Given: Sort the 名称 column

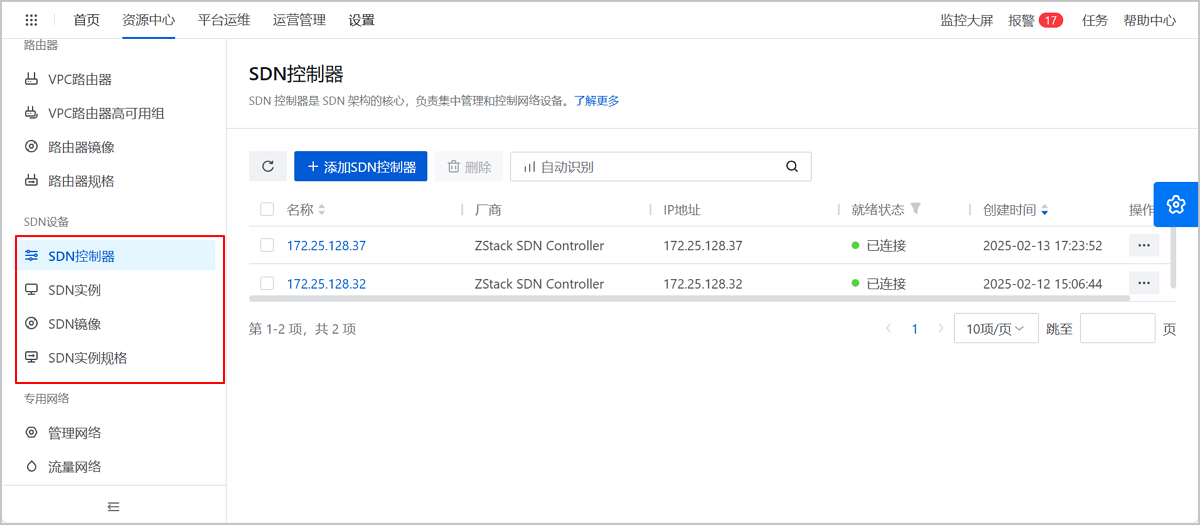Looking at the screenshot, I should (x=321, y=210).
